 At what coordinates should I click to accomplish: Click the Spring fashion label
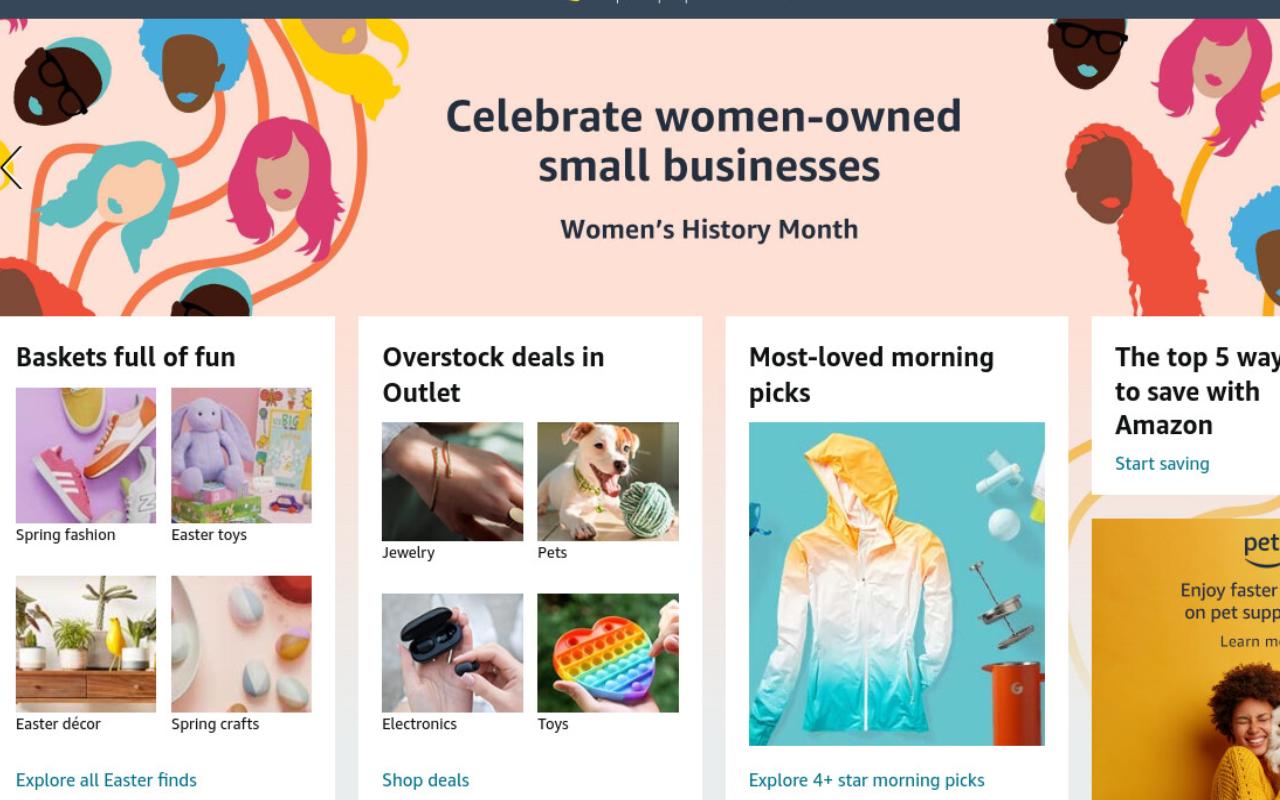65,535
